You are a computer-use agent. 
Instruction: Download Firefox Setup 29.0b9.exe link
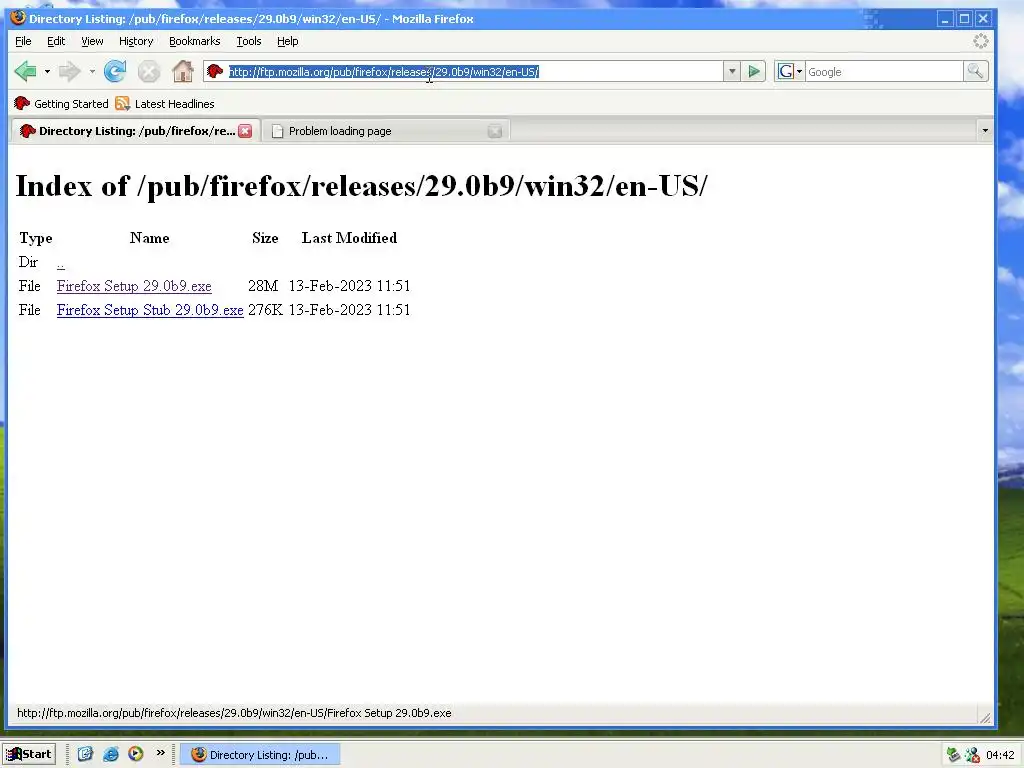point(134,286)
